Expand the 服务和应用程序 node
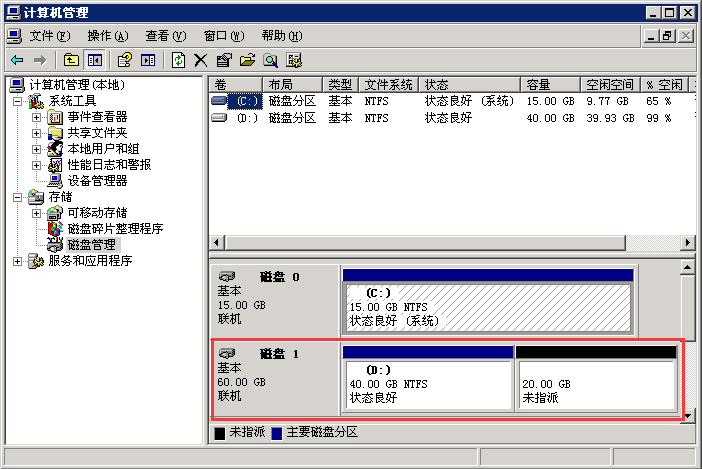The height and width of the screenshot is (469, 702). (x=17, y=261)
